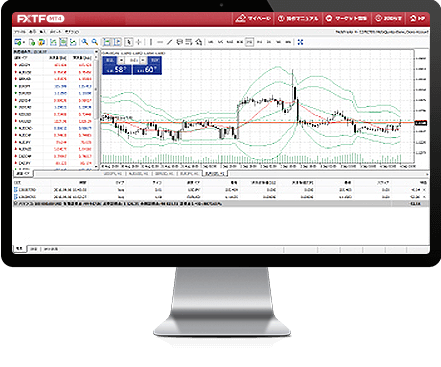Screen dimensions: 441x367
Task: Toggle chart shift from right edge
Action: [117, 42]
